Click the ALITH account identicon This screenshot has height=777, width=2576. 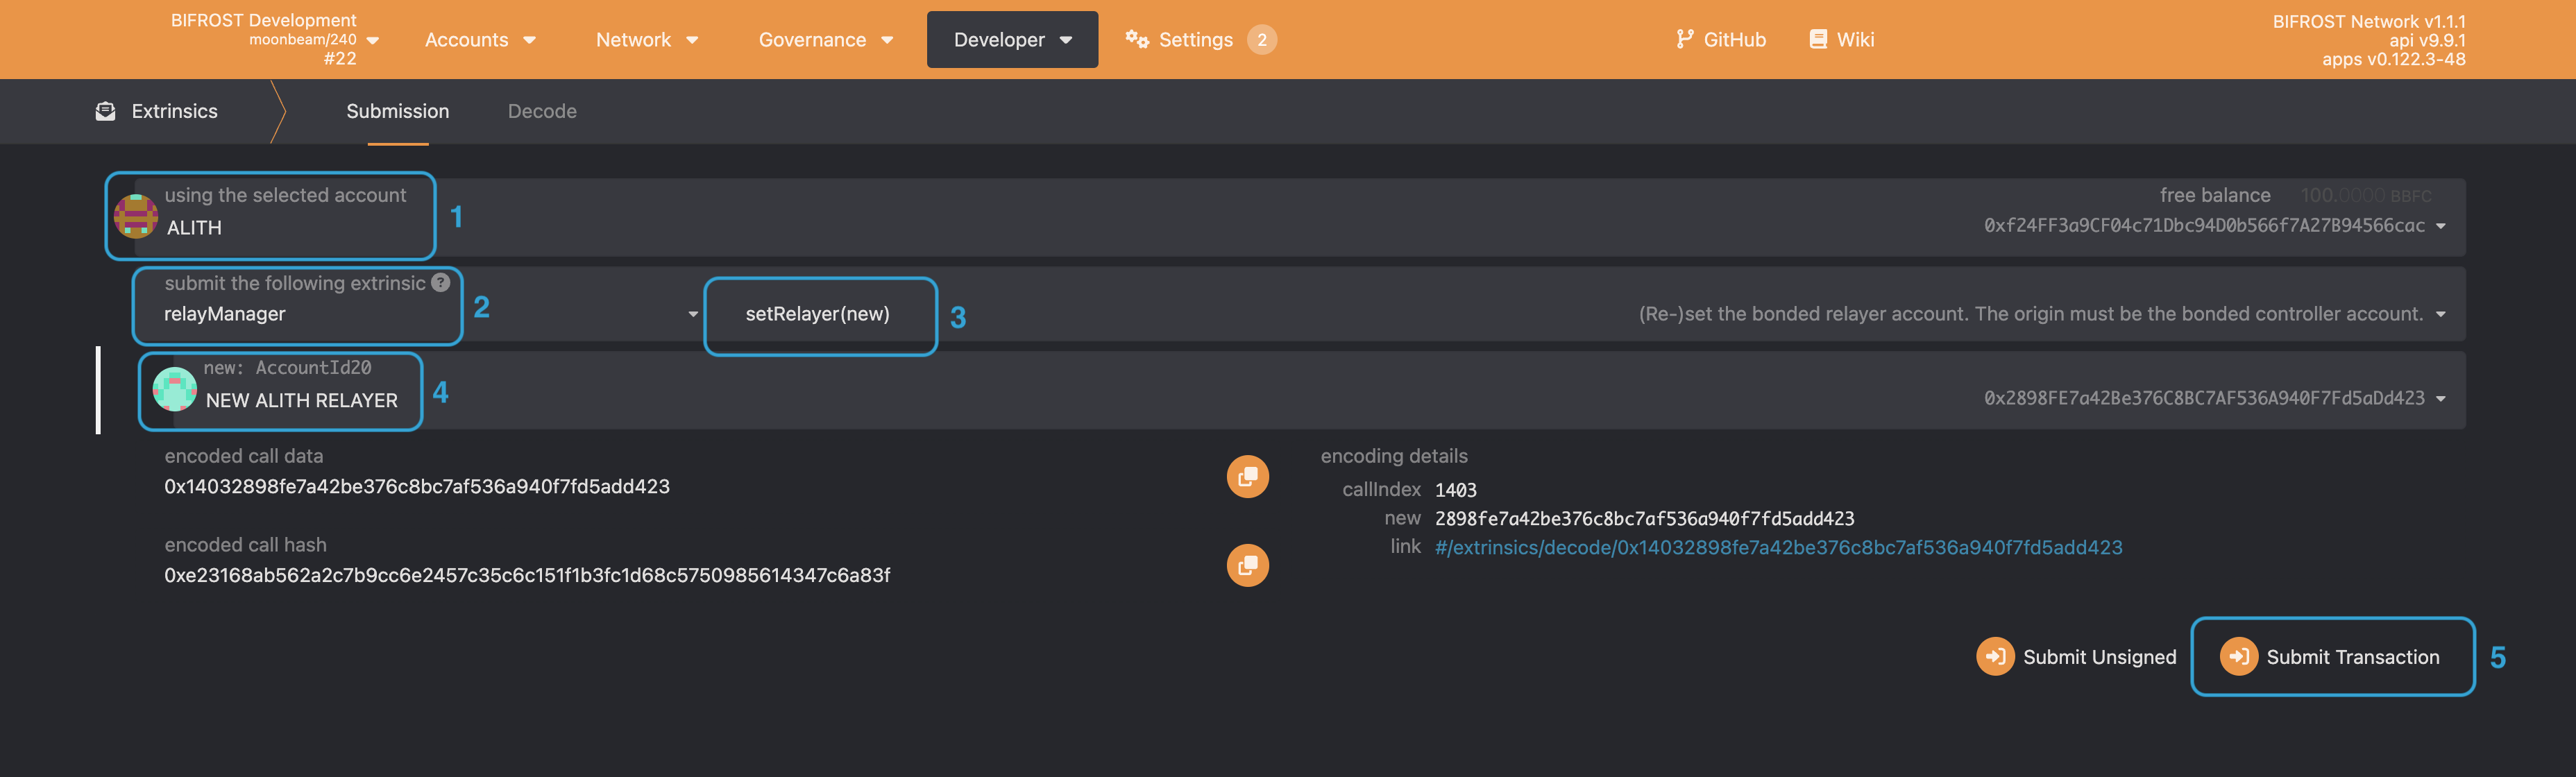[x=136, y=216]
